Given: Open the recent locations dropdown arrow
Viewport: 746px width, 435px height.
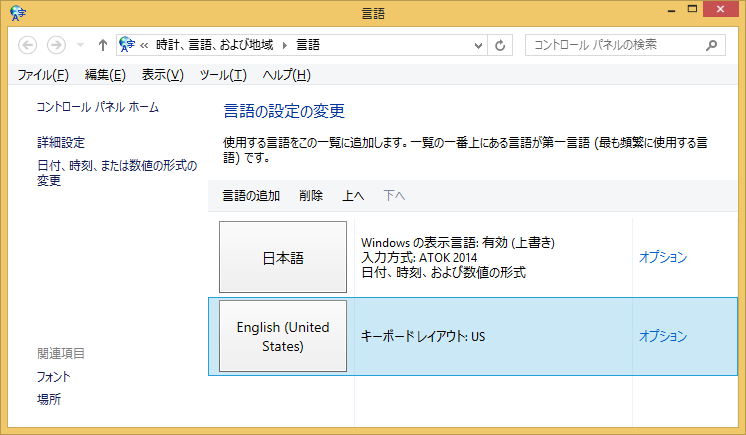Looking at the screenshot, I should click(x=79, y=46).
